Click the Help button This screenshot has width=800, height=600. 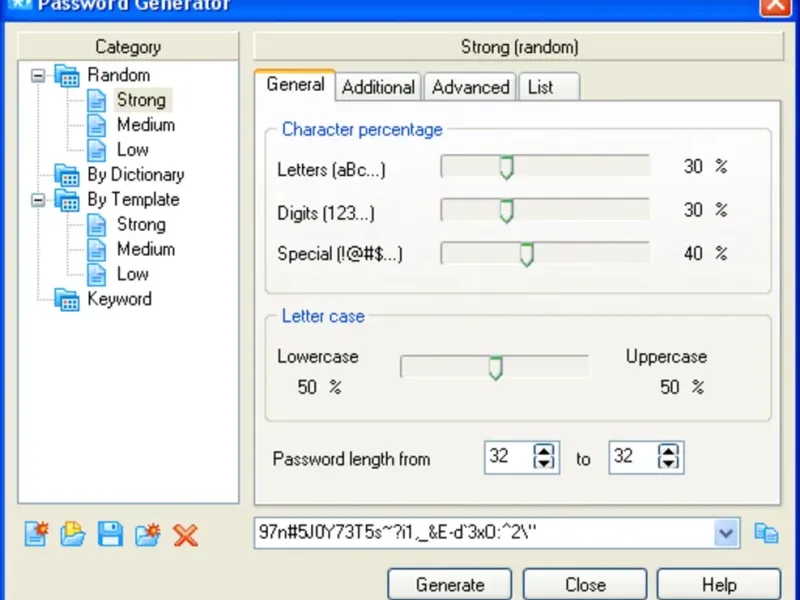719,585
